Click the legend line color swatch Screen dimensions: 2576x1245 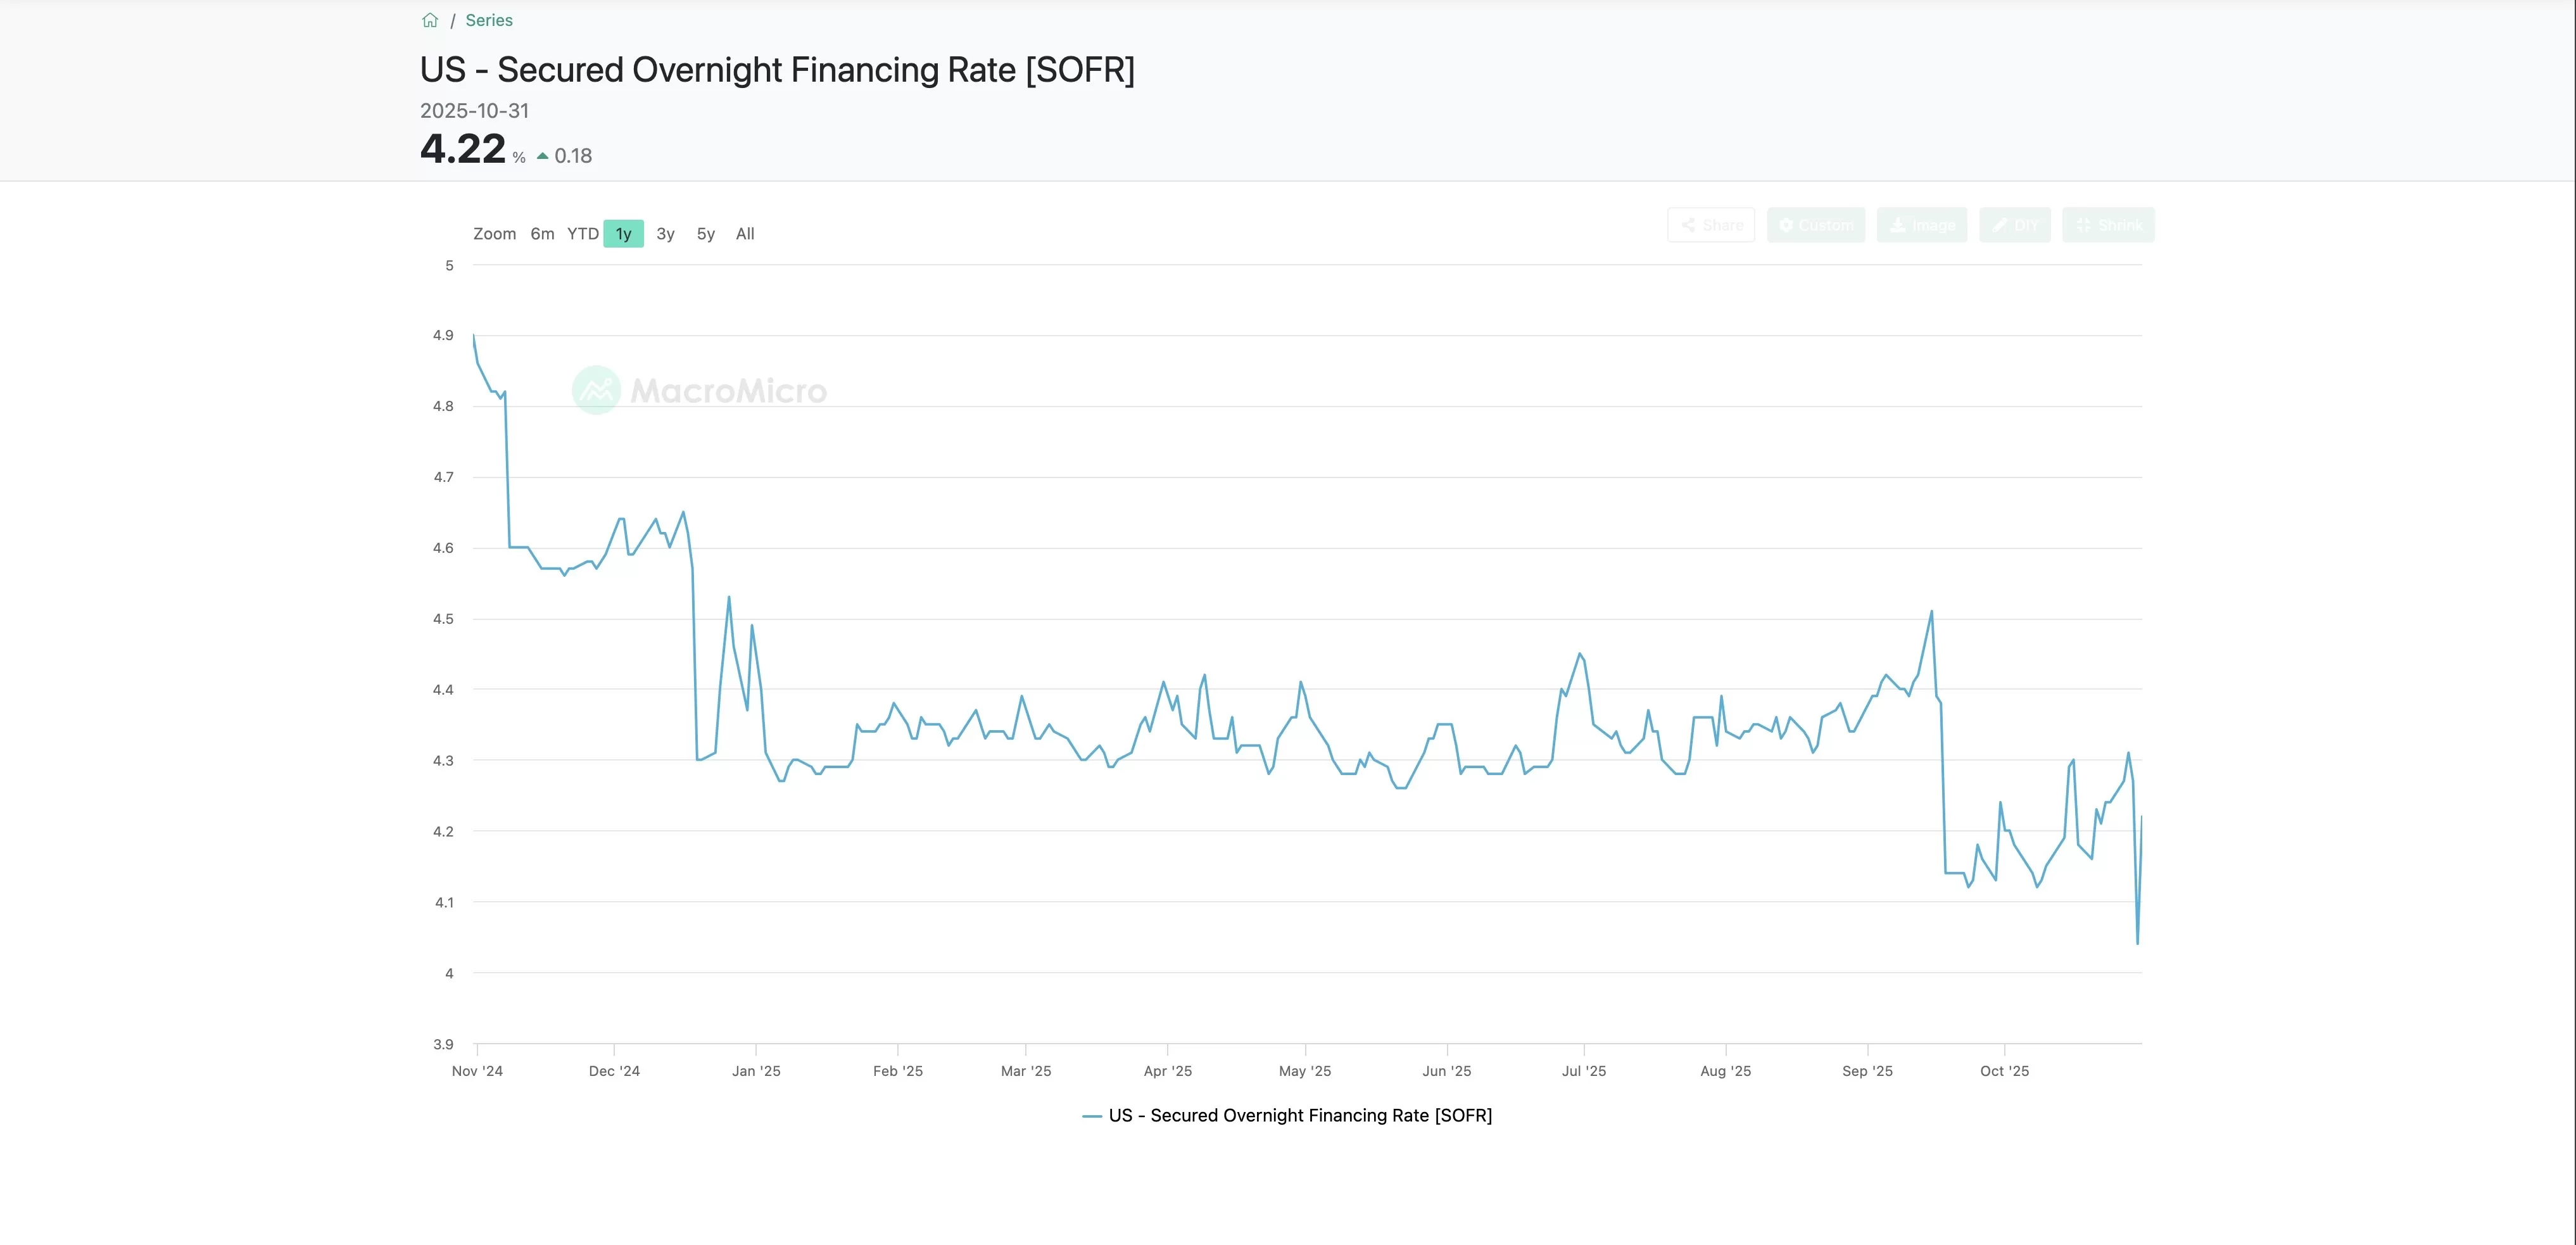click(x=1092, y=1116)
